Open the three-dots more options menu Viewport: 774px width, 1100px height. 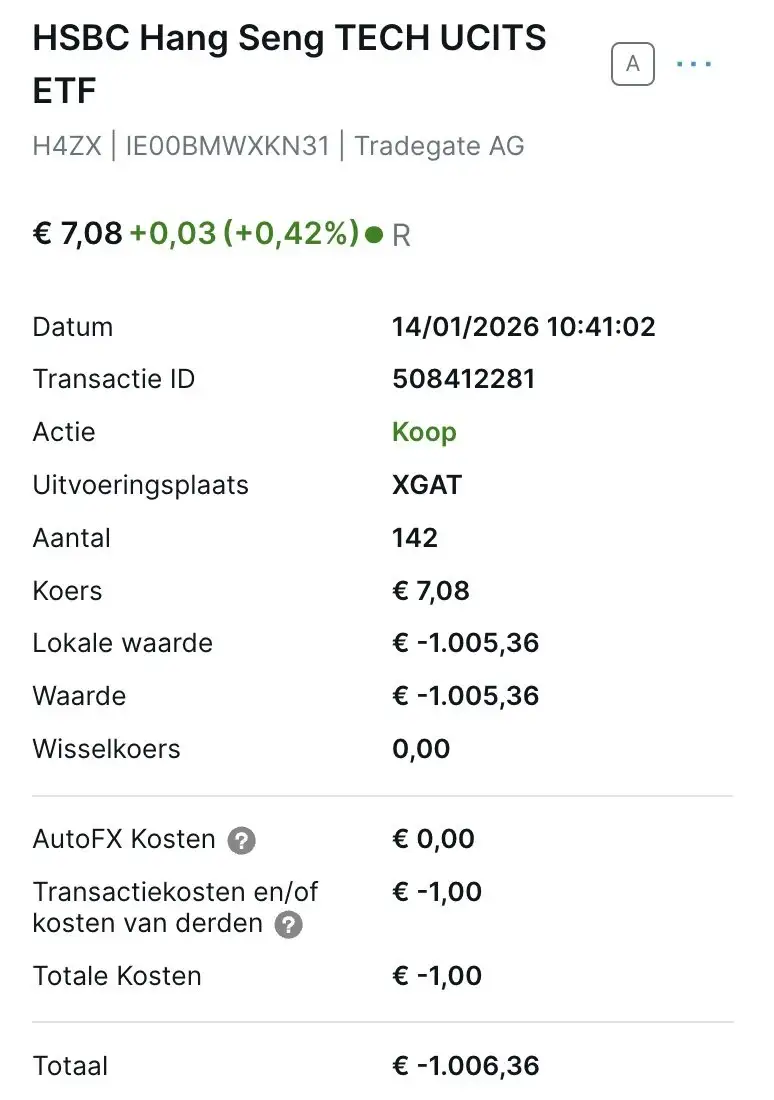coord(694,64)
